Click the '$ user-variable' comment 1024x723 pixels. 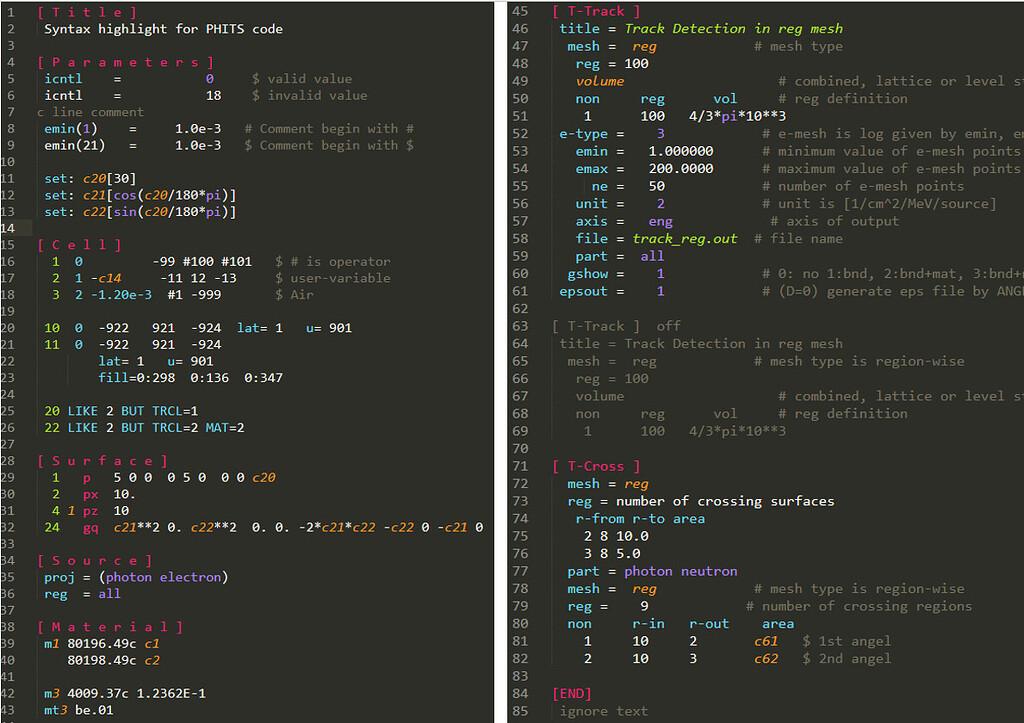click(333, 279)
